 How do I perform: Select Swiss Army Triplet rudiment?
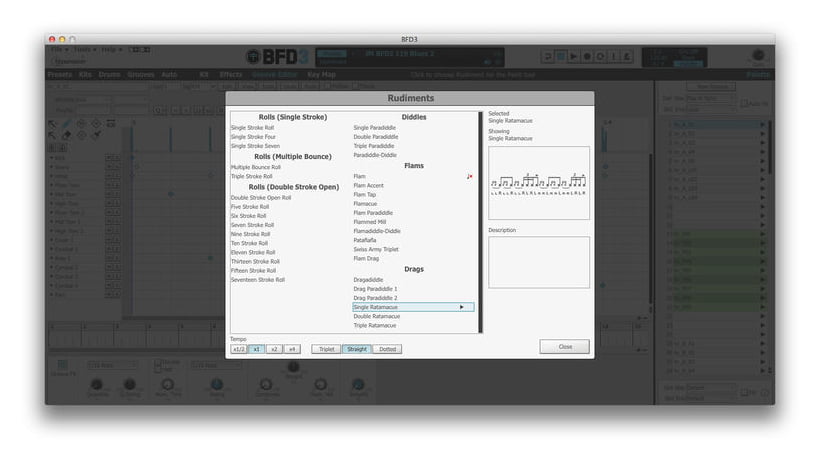[376, 250]
